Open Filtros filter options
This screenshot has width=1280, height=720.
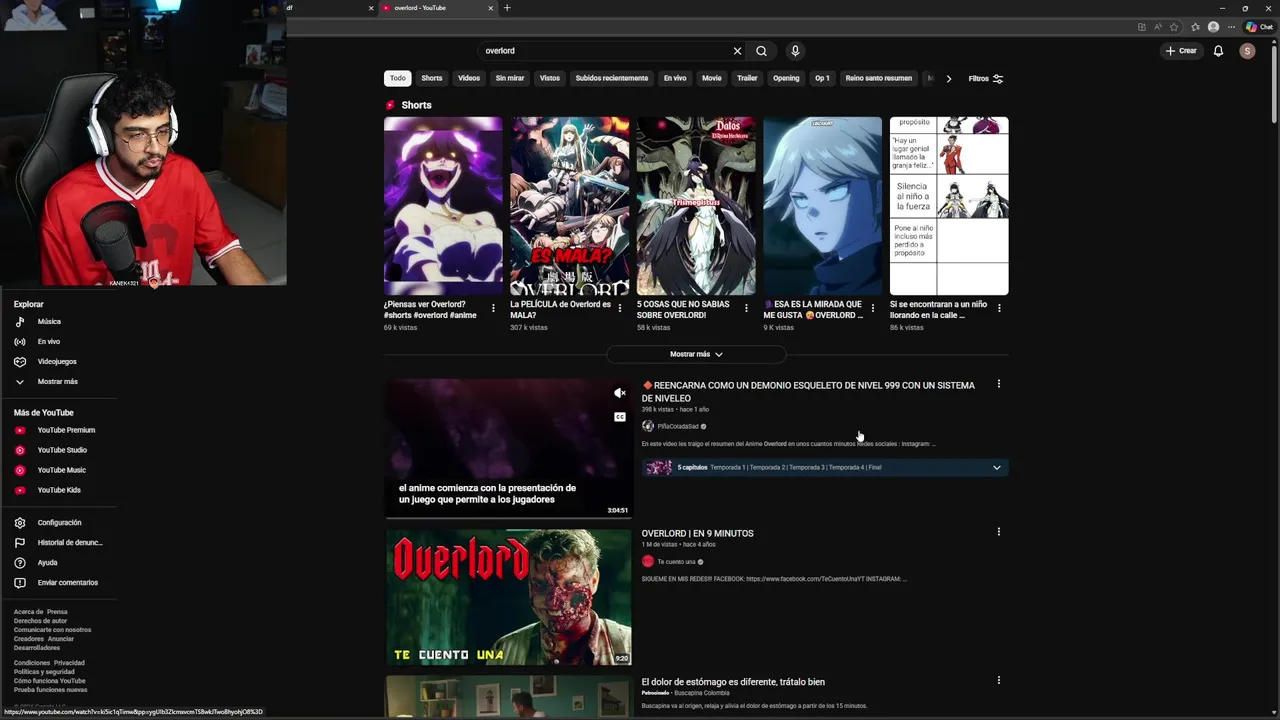pyautogui.click(x=985, y=78)
